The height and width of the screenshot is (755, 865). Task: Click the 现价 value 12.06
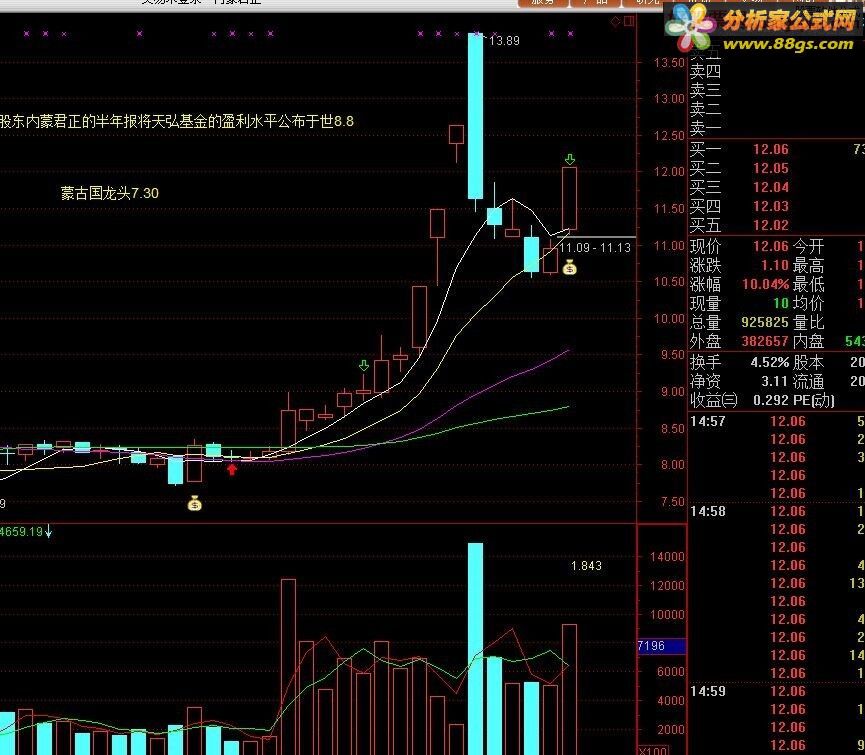(x=771, y=246)
